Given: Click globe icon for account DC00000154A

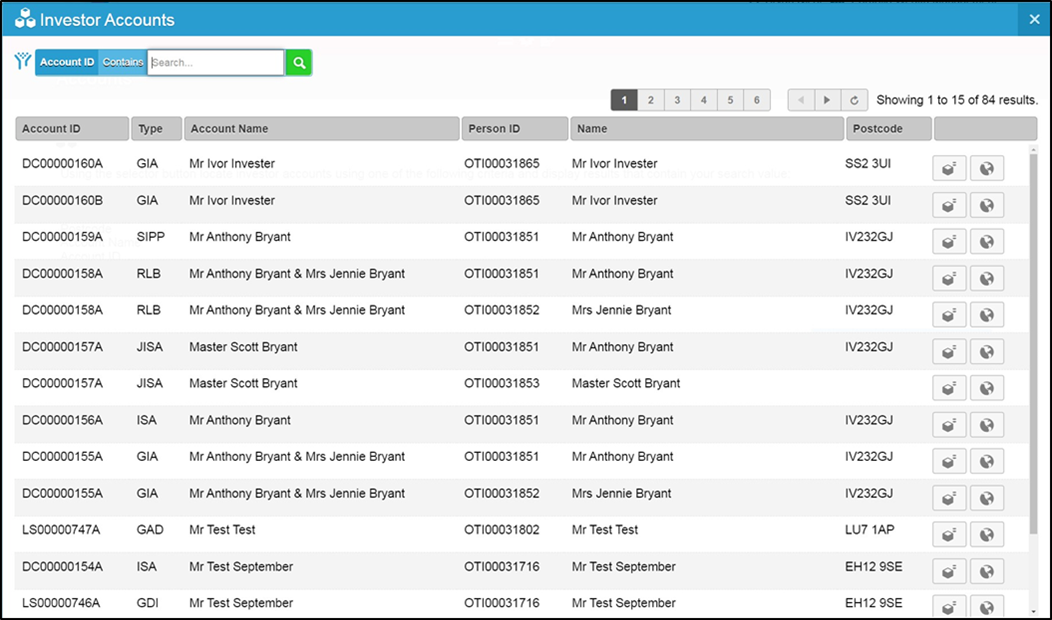Looking at the screenshot, I should coord(986,571).
